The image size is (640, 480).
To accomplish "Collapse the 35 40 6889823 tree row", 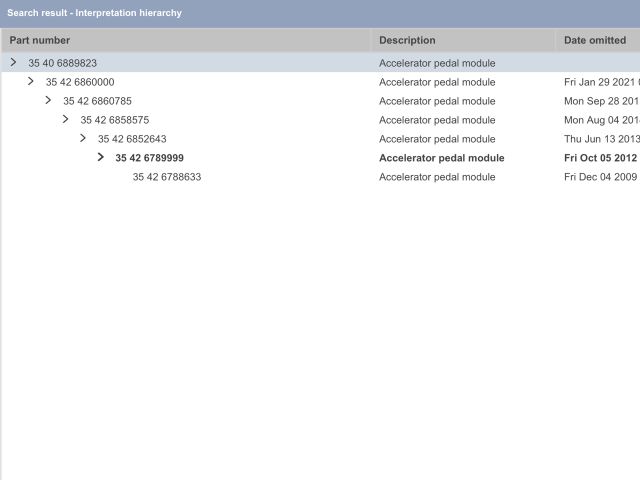I will tap(13, 62).
